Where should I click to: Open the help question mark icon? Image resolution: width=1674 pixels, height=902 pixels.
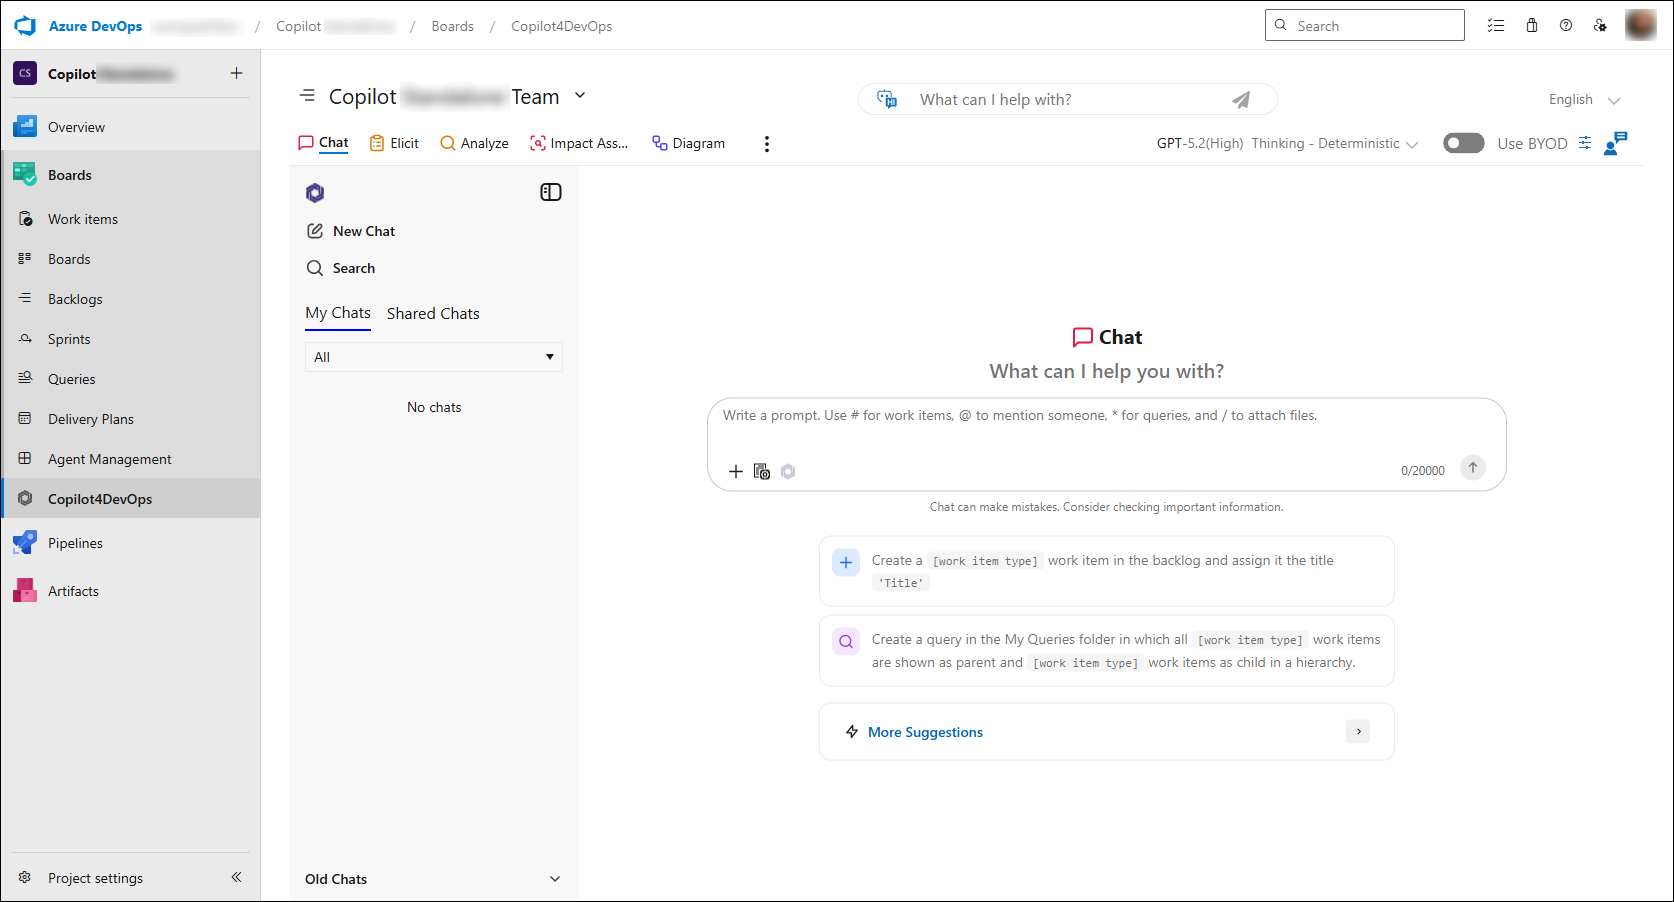pyautogui.click(x=1566, y=26)
